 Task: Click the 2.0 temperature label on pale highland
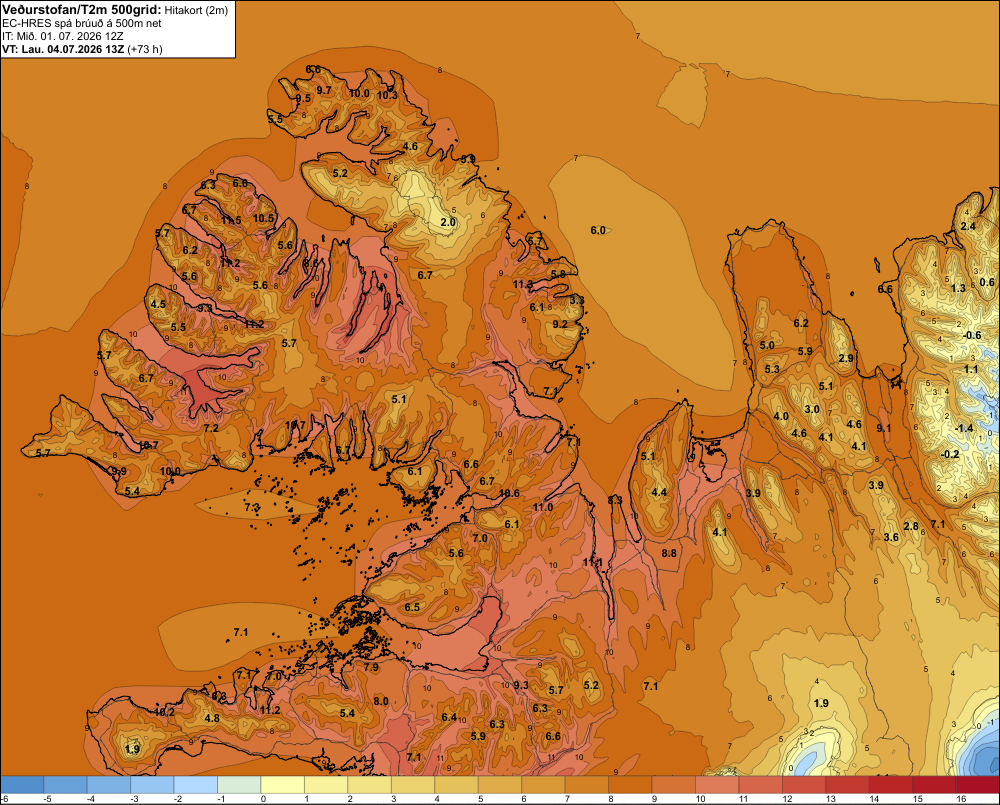(x=448, y=222)
